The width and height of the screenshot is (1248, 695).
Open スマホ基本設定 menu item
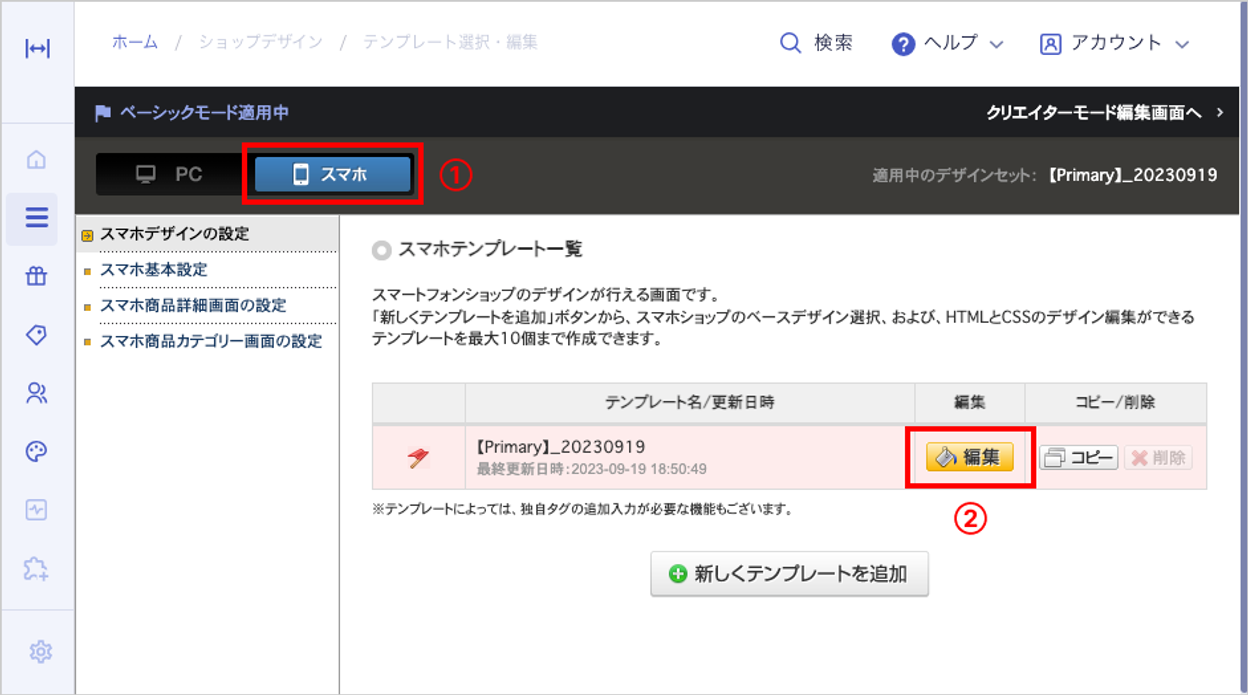tap(154, 270)
